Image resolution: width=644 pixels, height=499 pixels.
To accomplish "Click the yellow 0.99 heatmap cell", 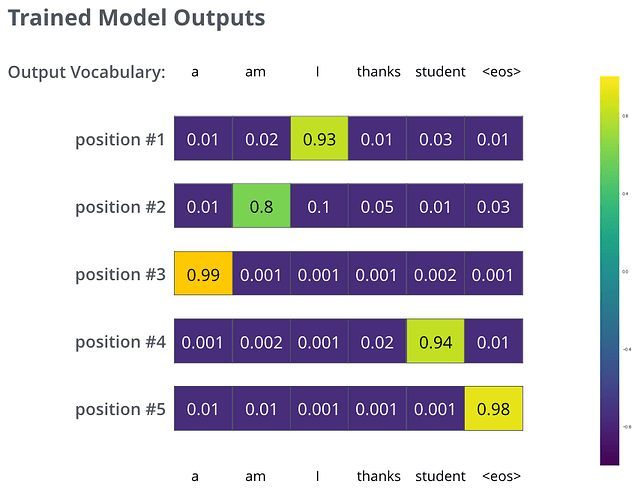I will (x=203, y=274).
